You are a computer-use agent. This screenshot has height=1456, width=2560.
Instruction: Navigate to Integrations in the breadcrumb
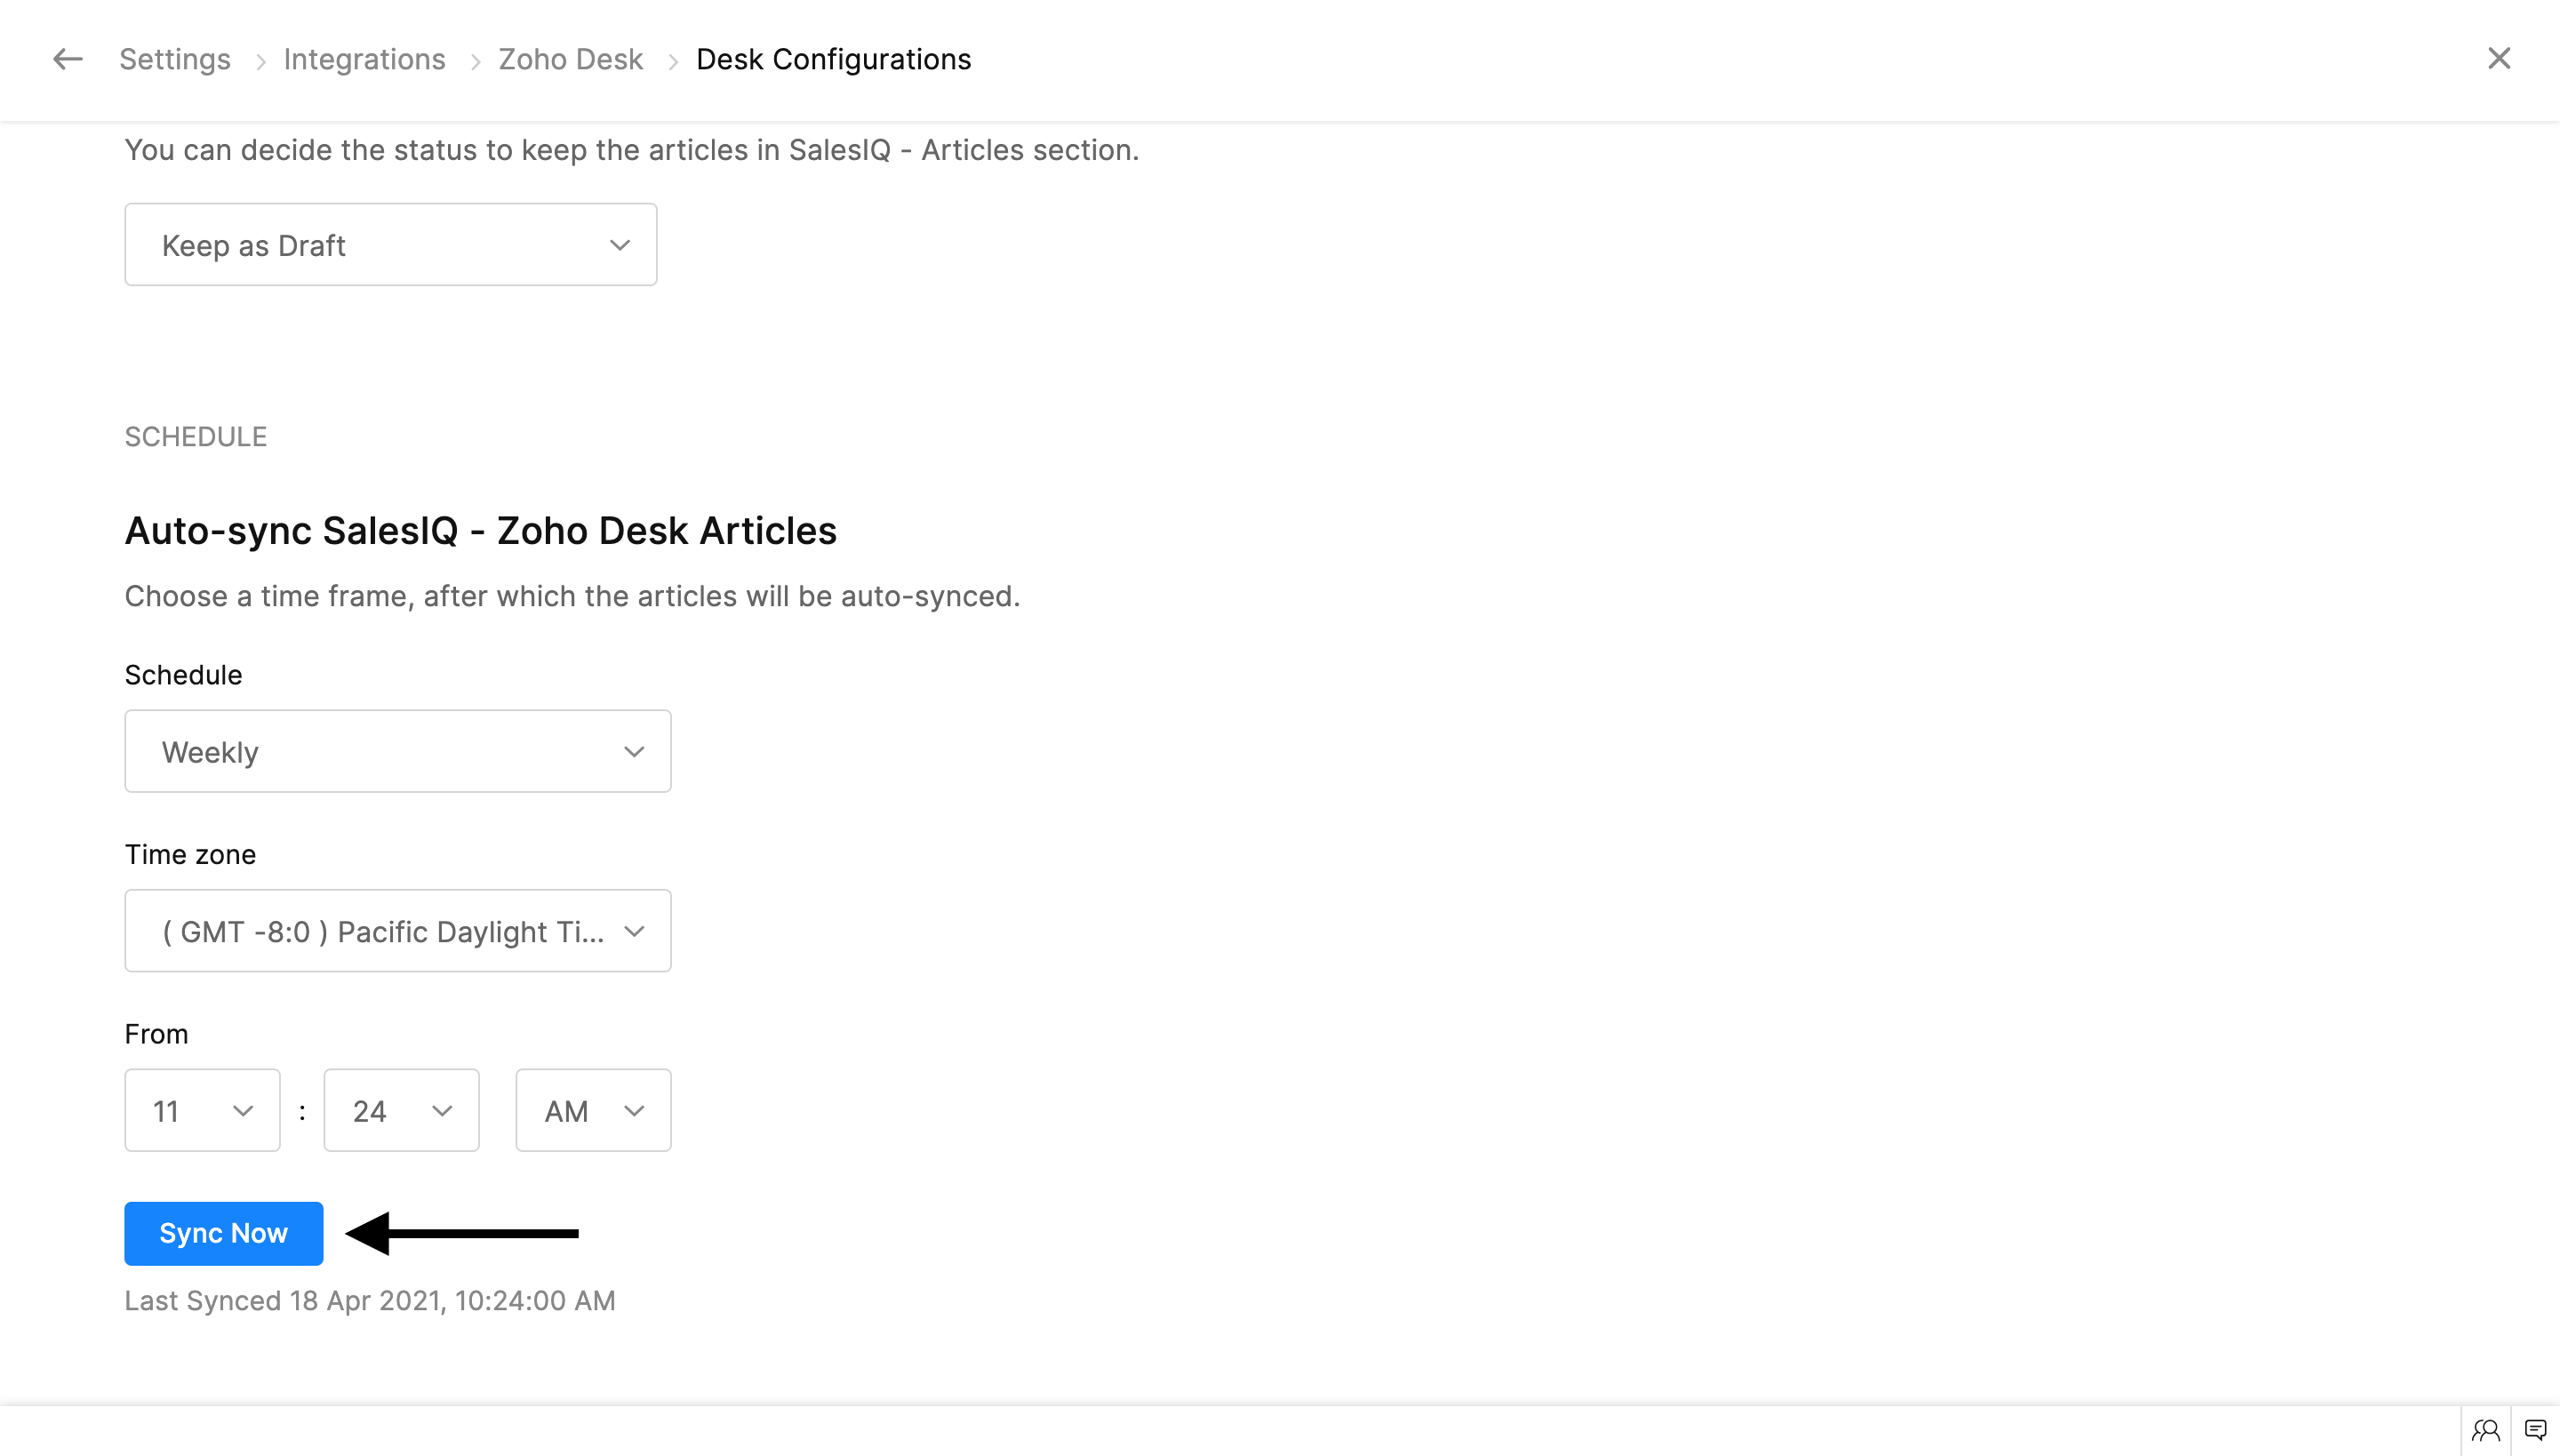coord(364,59)
